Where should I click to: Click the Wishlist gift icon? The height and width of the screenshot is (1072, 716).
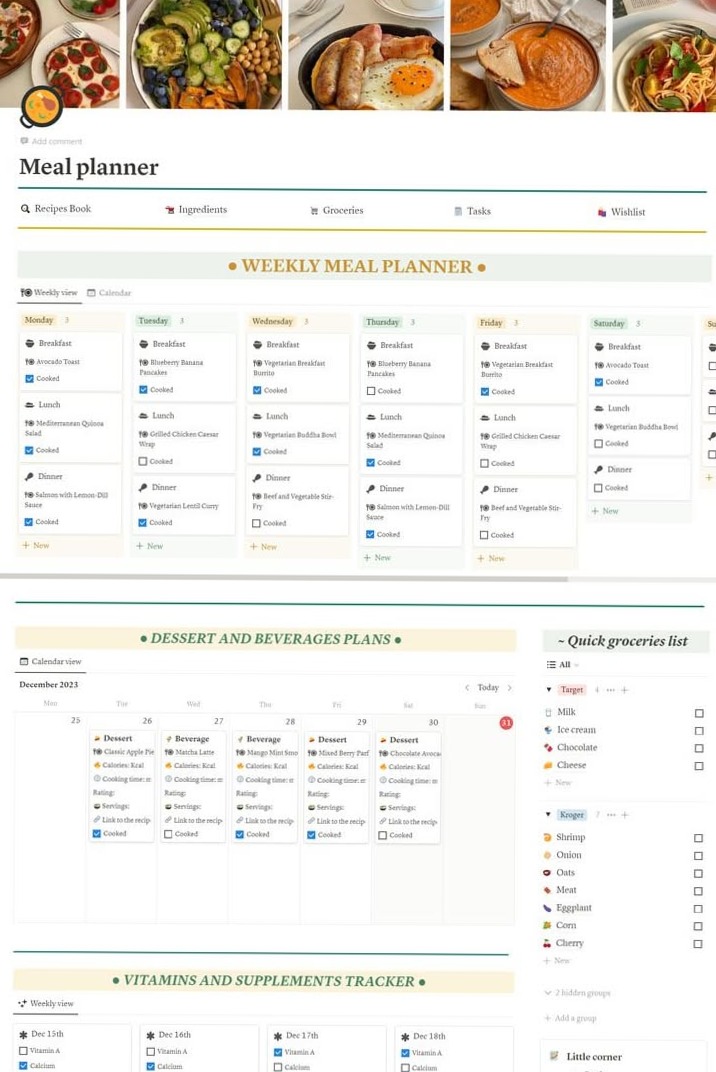click(602, 213)
